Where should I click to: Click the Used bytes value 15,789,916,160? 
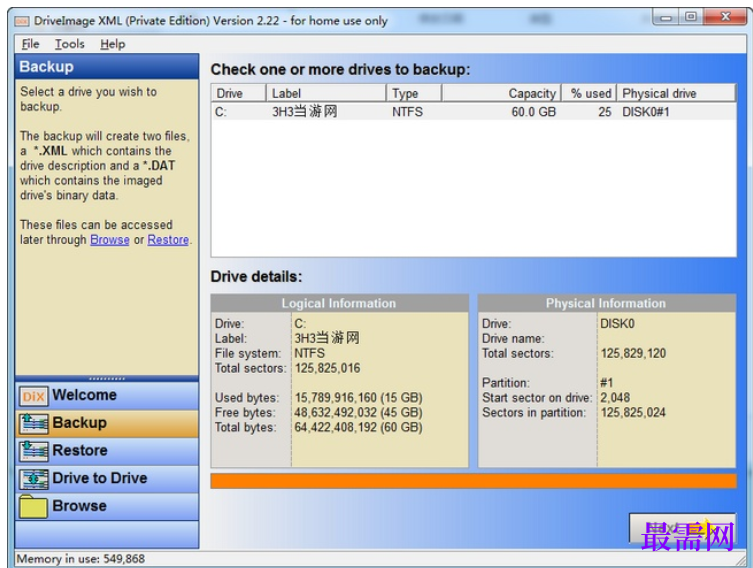point(358,398)
